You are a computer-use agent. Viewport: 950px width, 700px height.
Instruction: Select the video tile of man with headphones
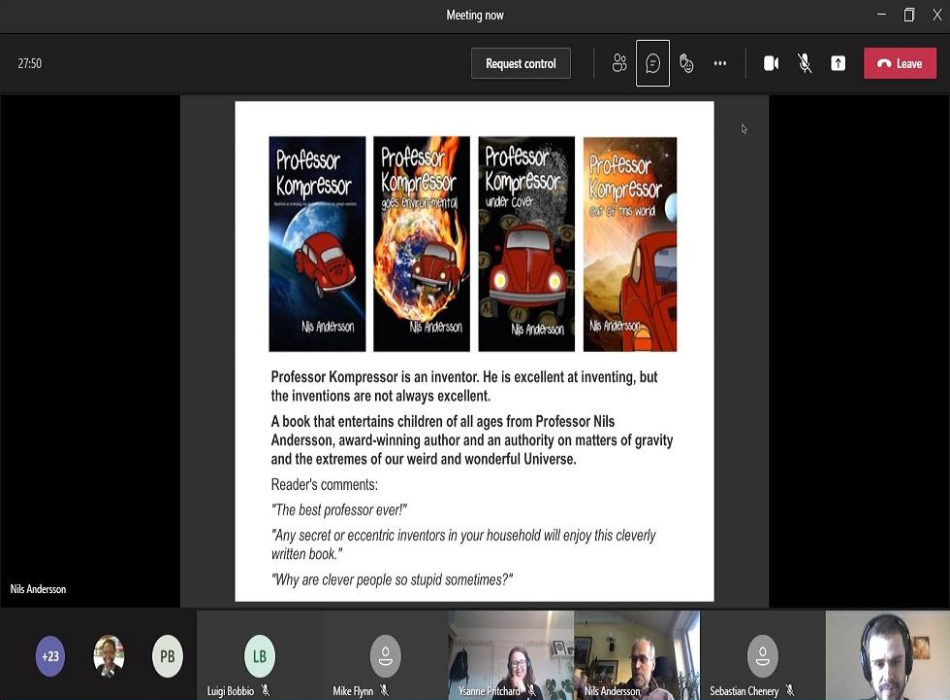coord(887,655)
